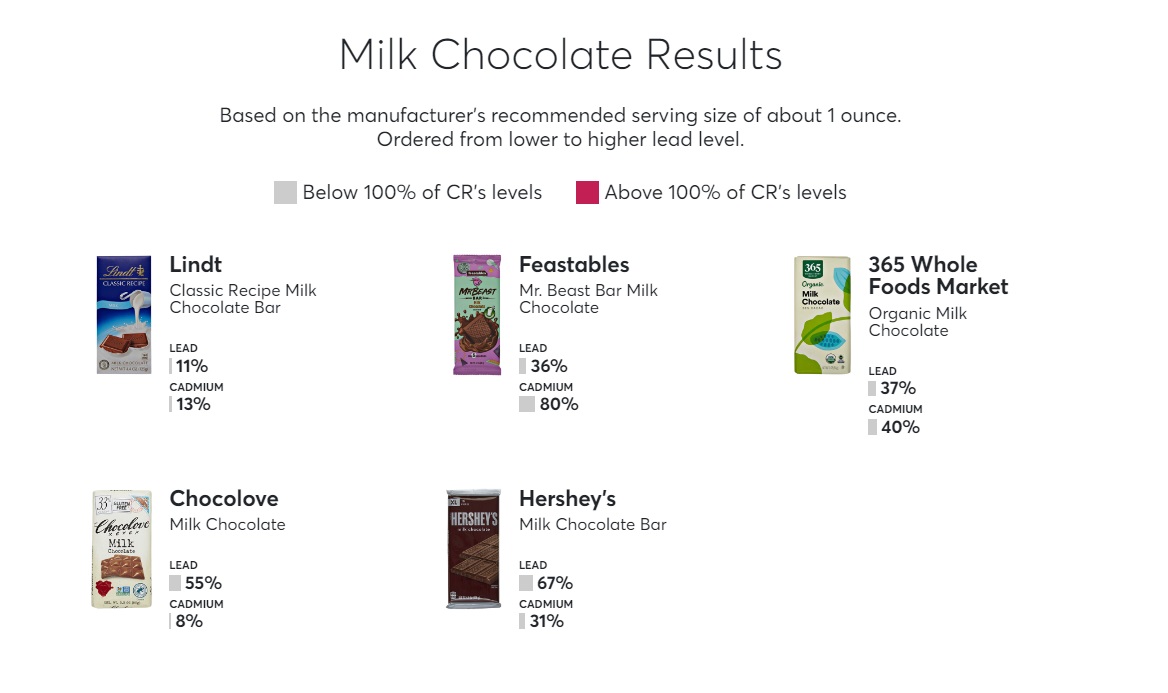Click Feastables' 80% cadmium bar
This screenshot has width=1168, height=693.
coord(527,405)
